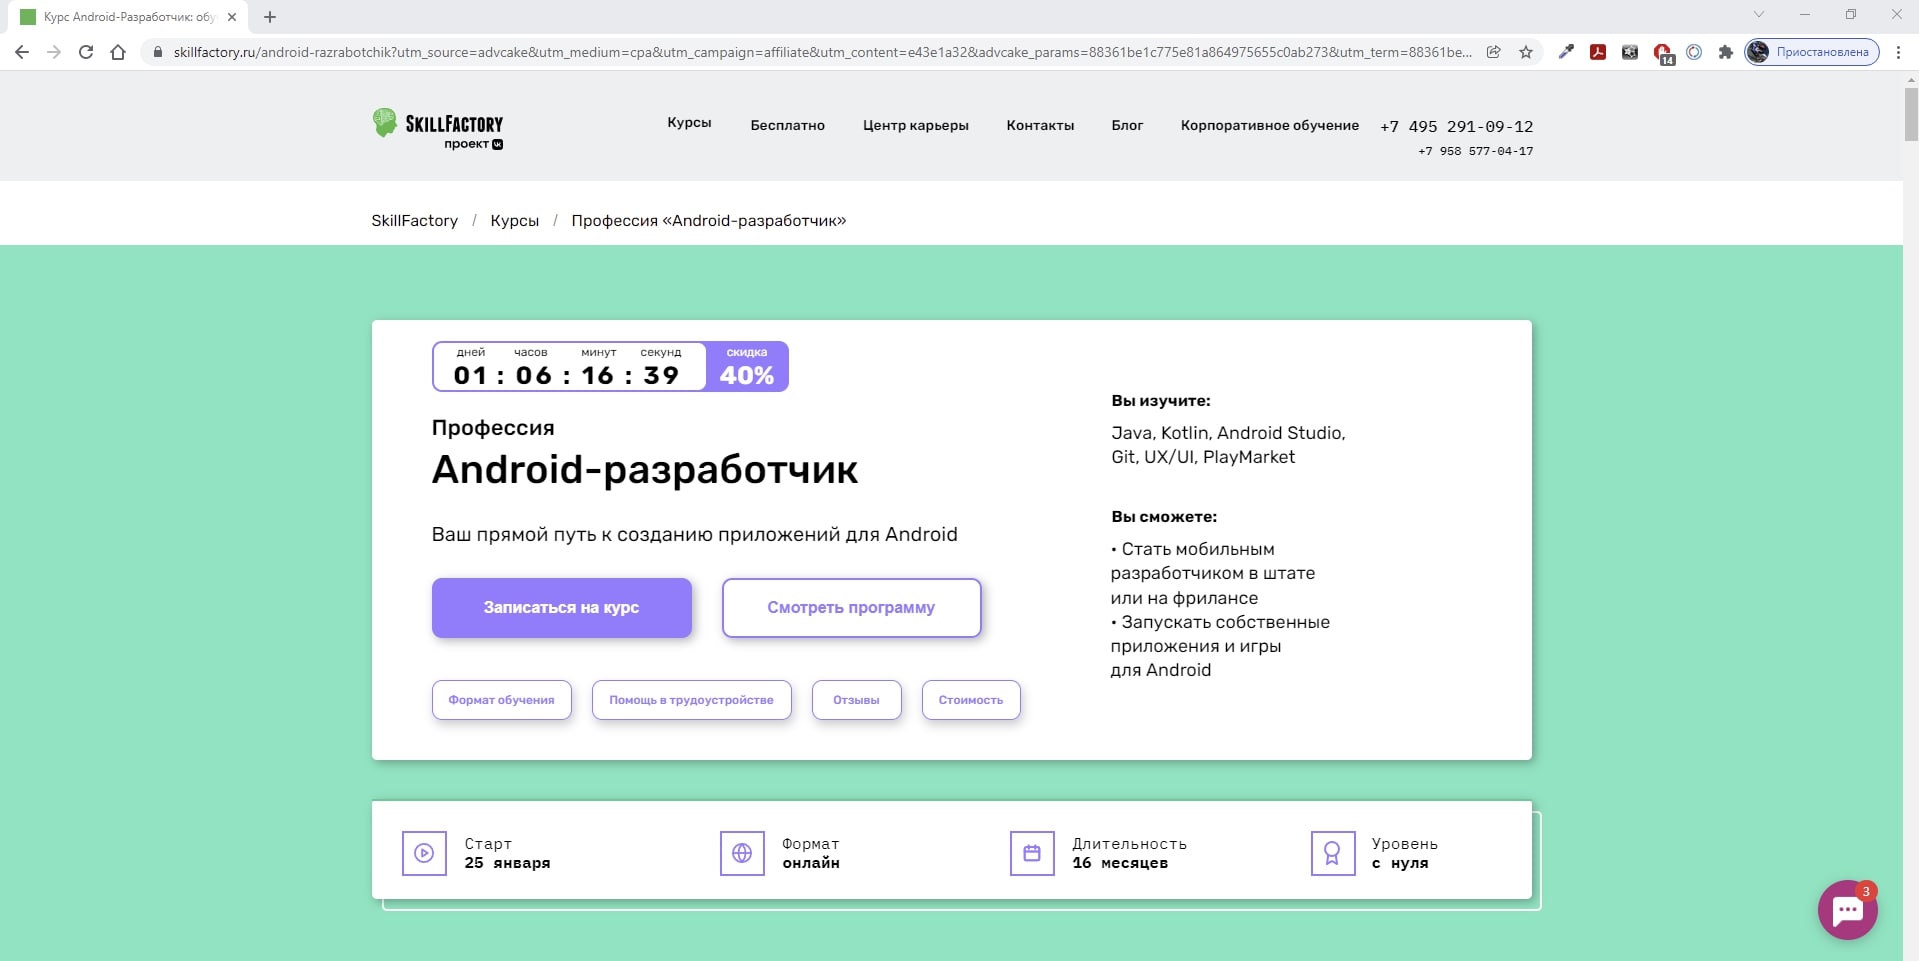Jump to Отзывы section
Viewport: 1919px width, 961px height.
856,700
